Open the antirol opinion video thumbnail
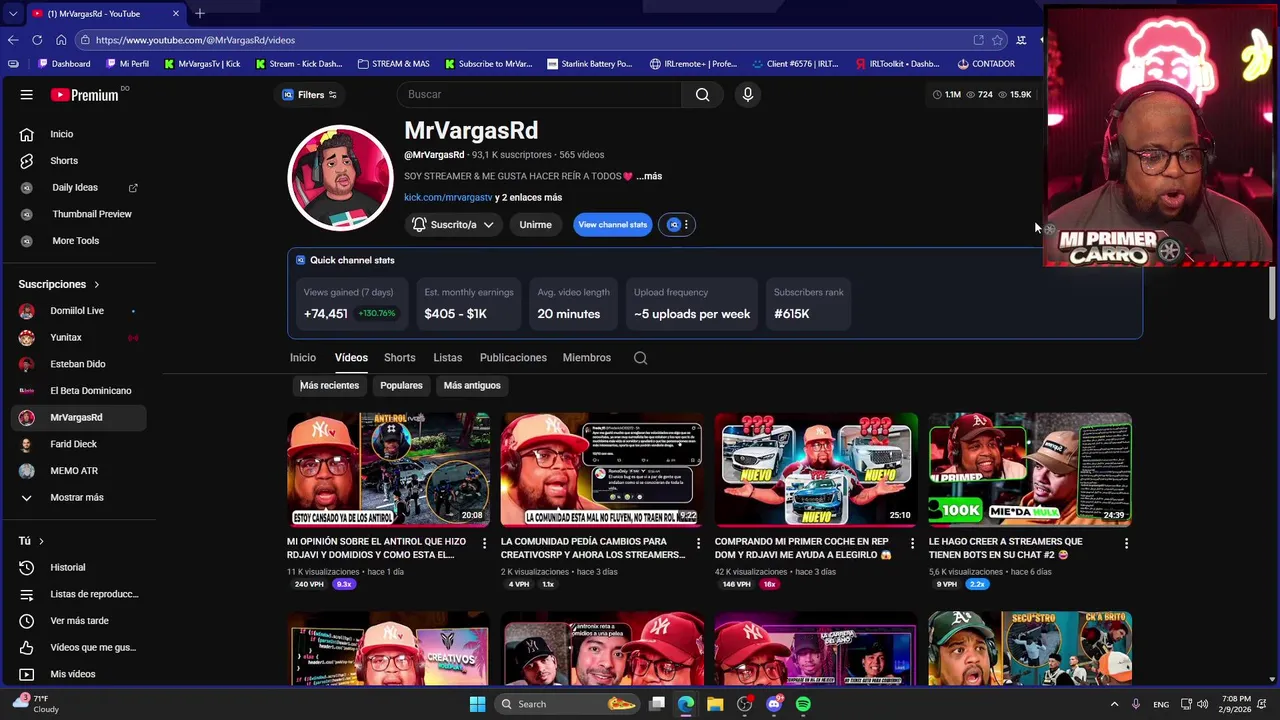 tap(388, 469)
